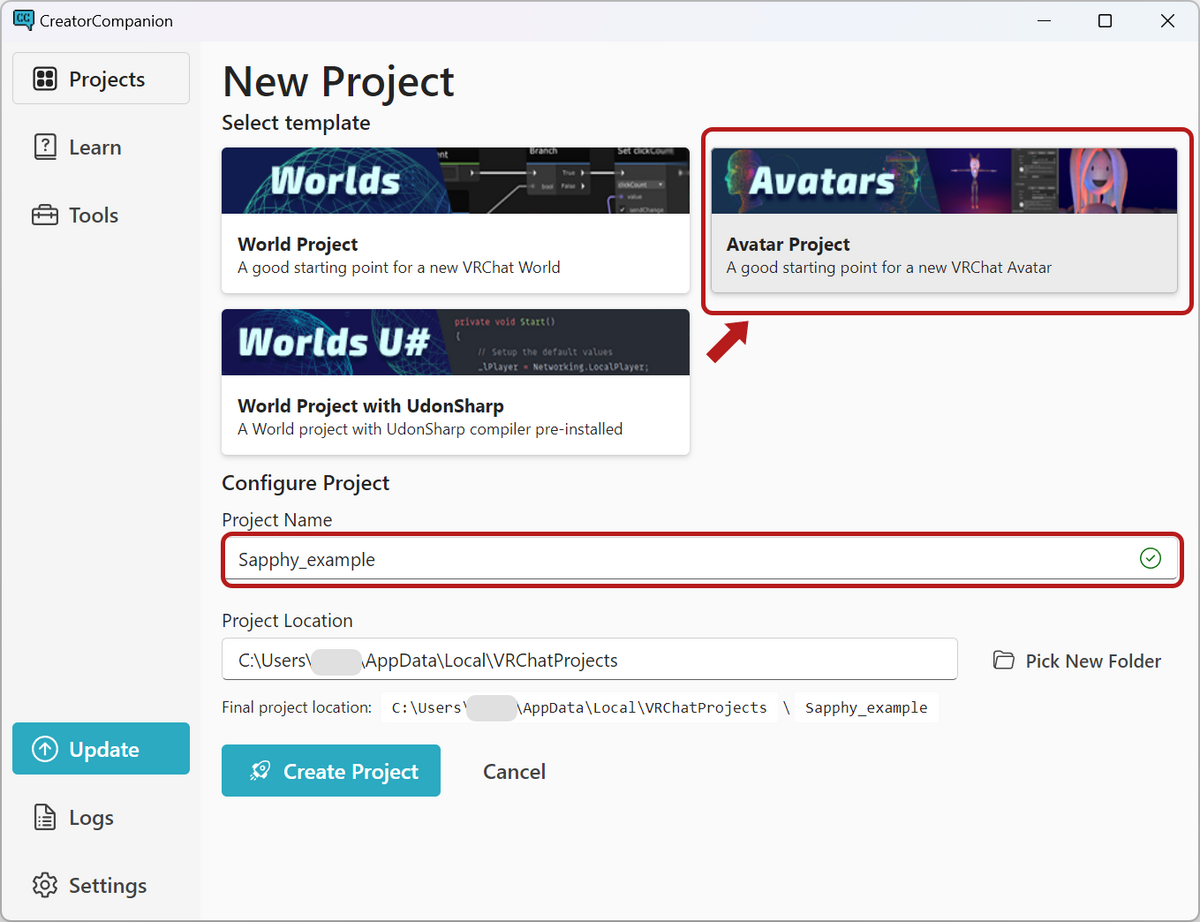Click the Project Name input field

coord(700,559)
